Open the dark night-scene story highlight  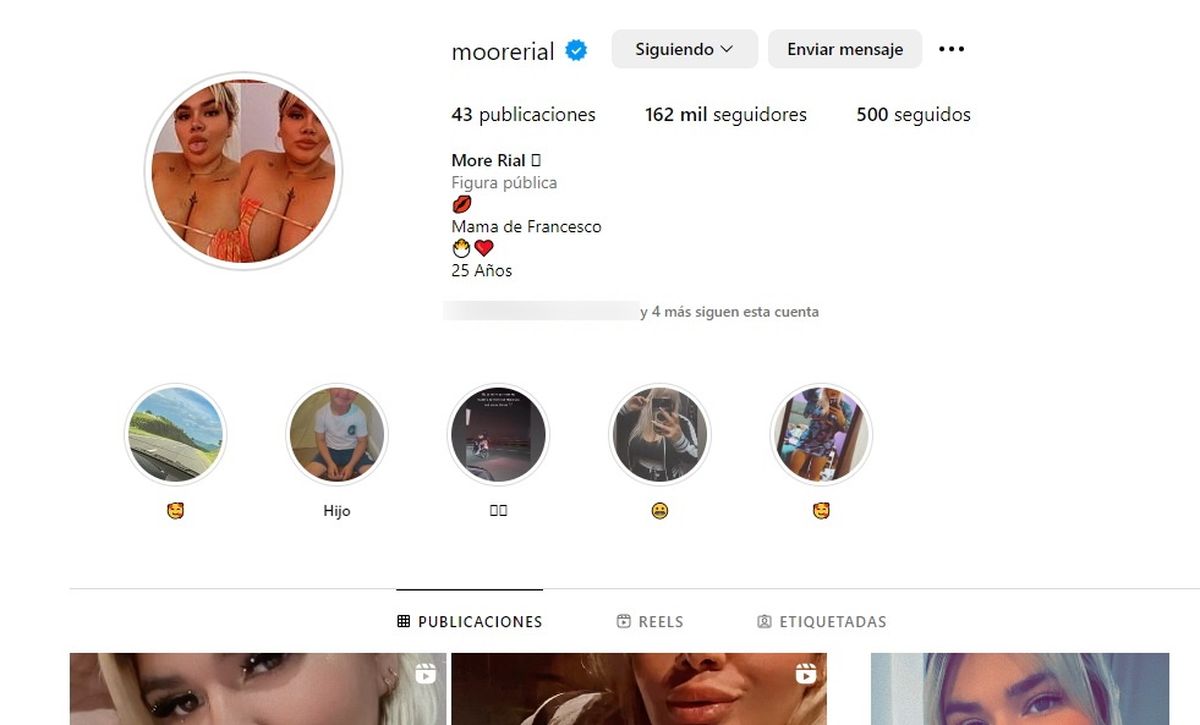click(498, 435)
